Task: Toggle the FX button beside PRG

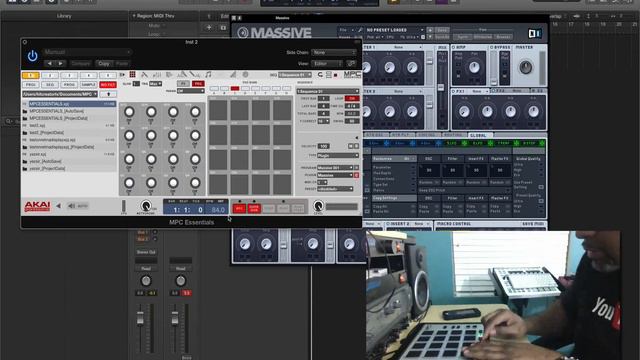Action: click(183, 83)
